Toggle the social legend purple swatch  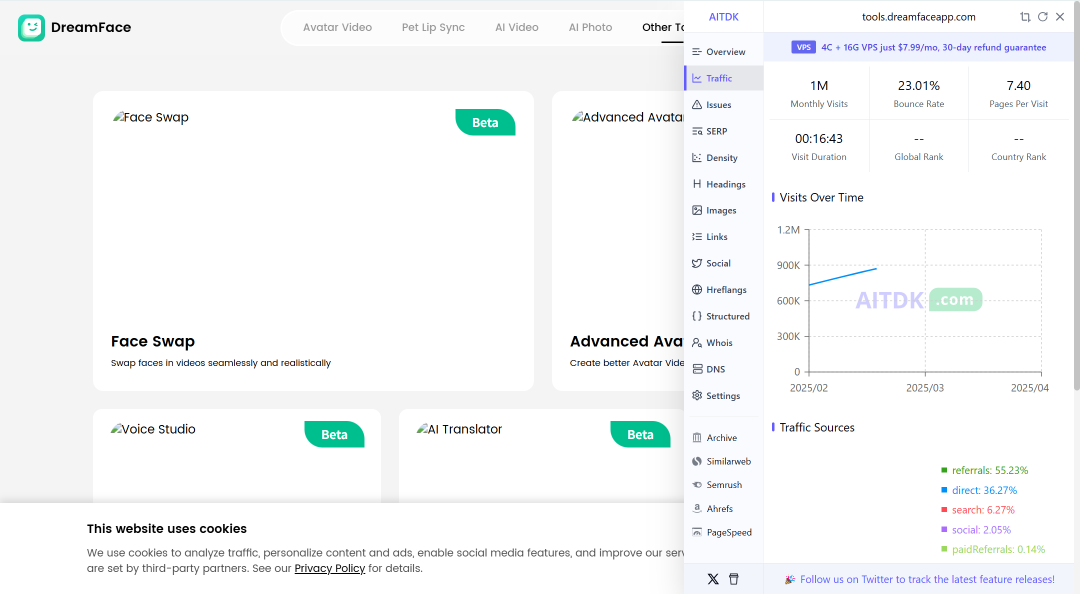click(944, 529)
